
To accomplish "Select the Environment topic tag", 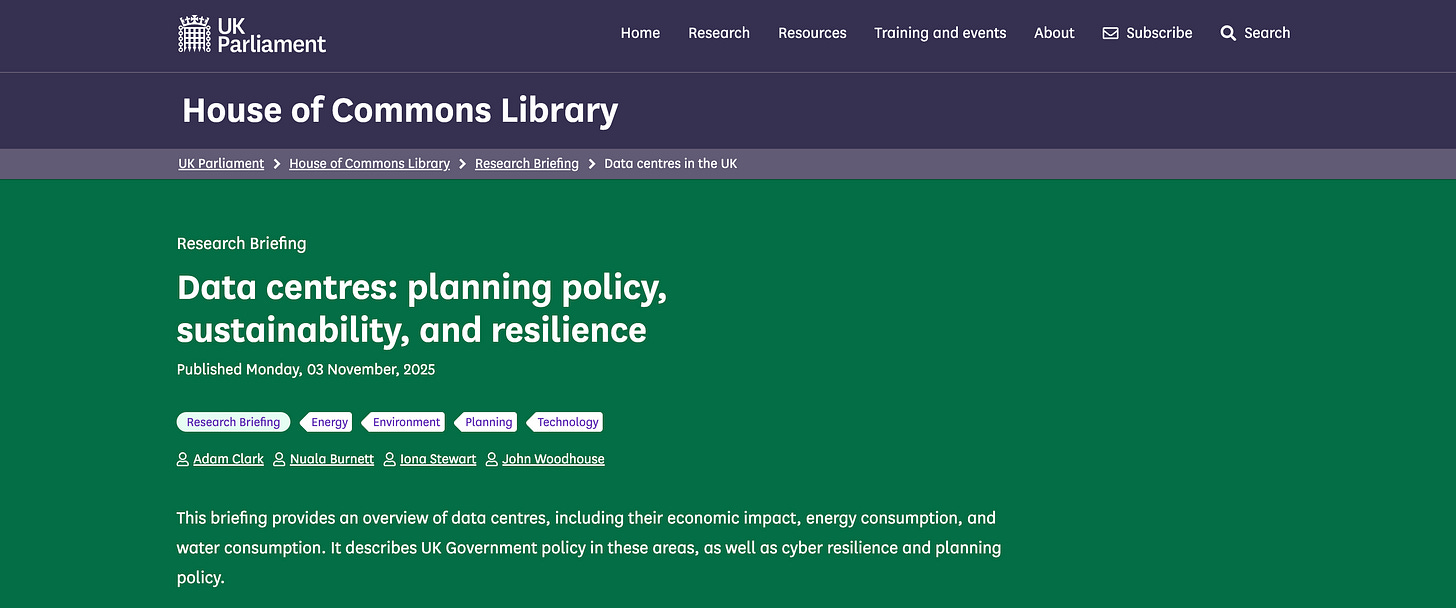I will click(x=404, y=422).
